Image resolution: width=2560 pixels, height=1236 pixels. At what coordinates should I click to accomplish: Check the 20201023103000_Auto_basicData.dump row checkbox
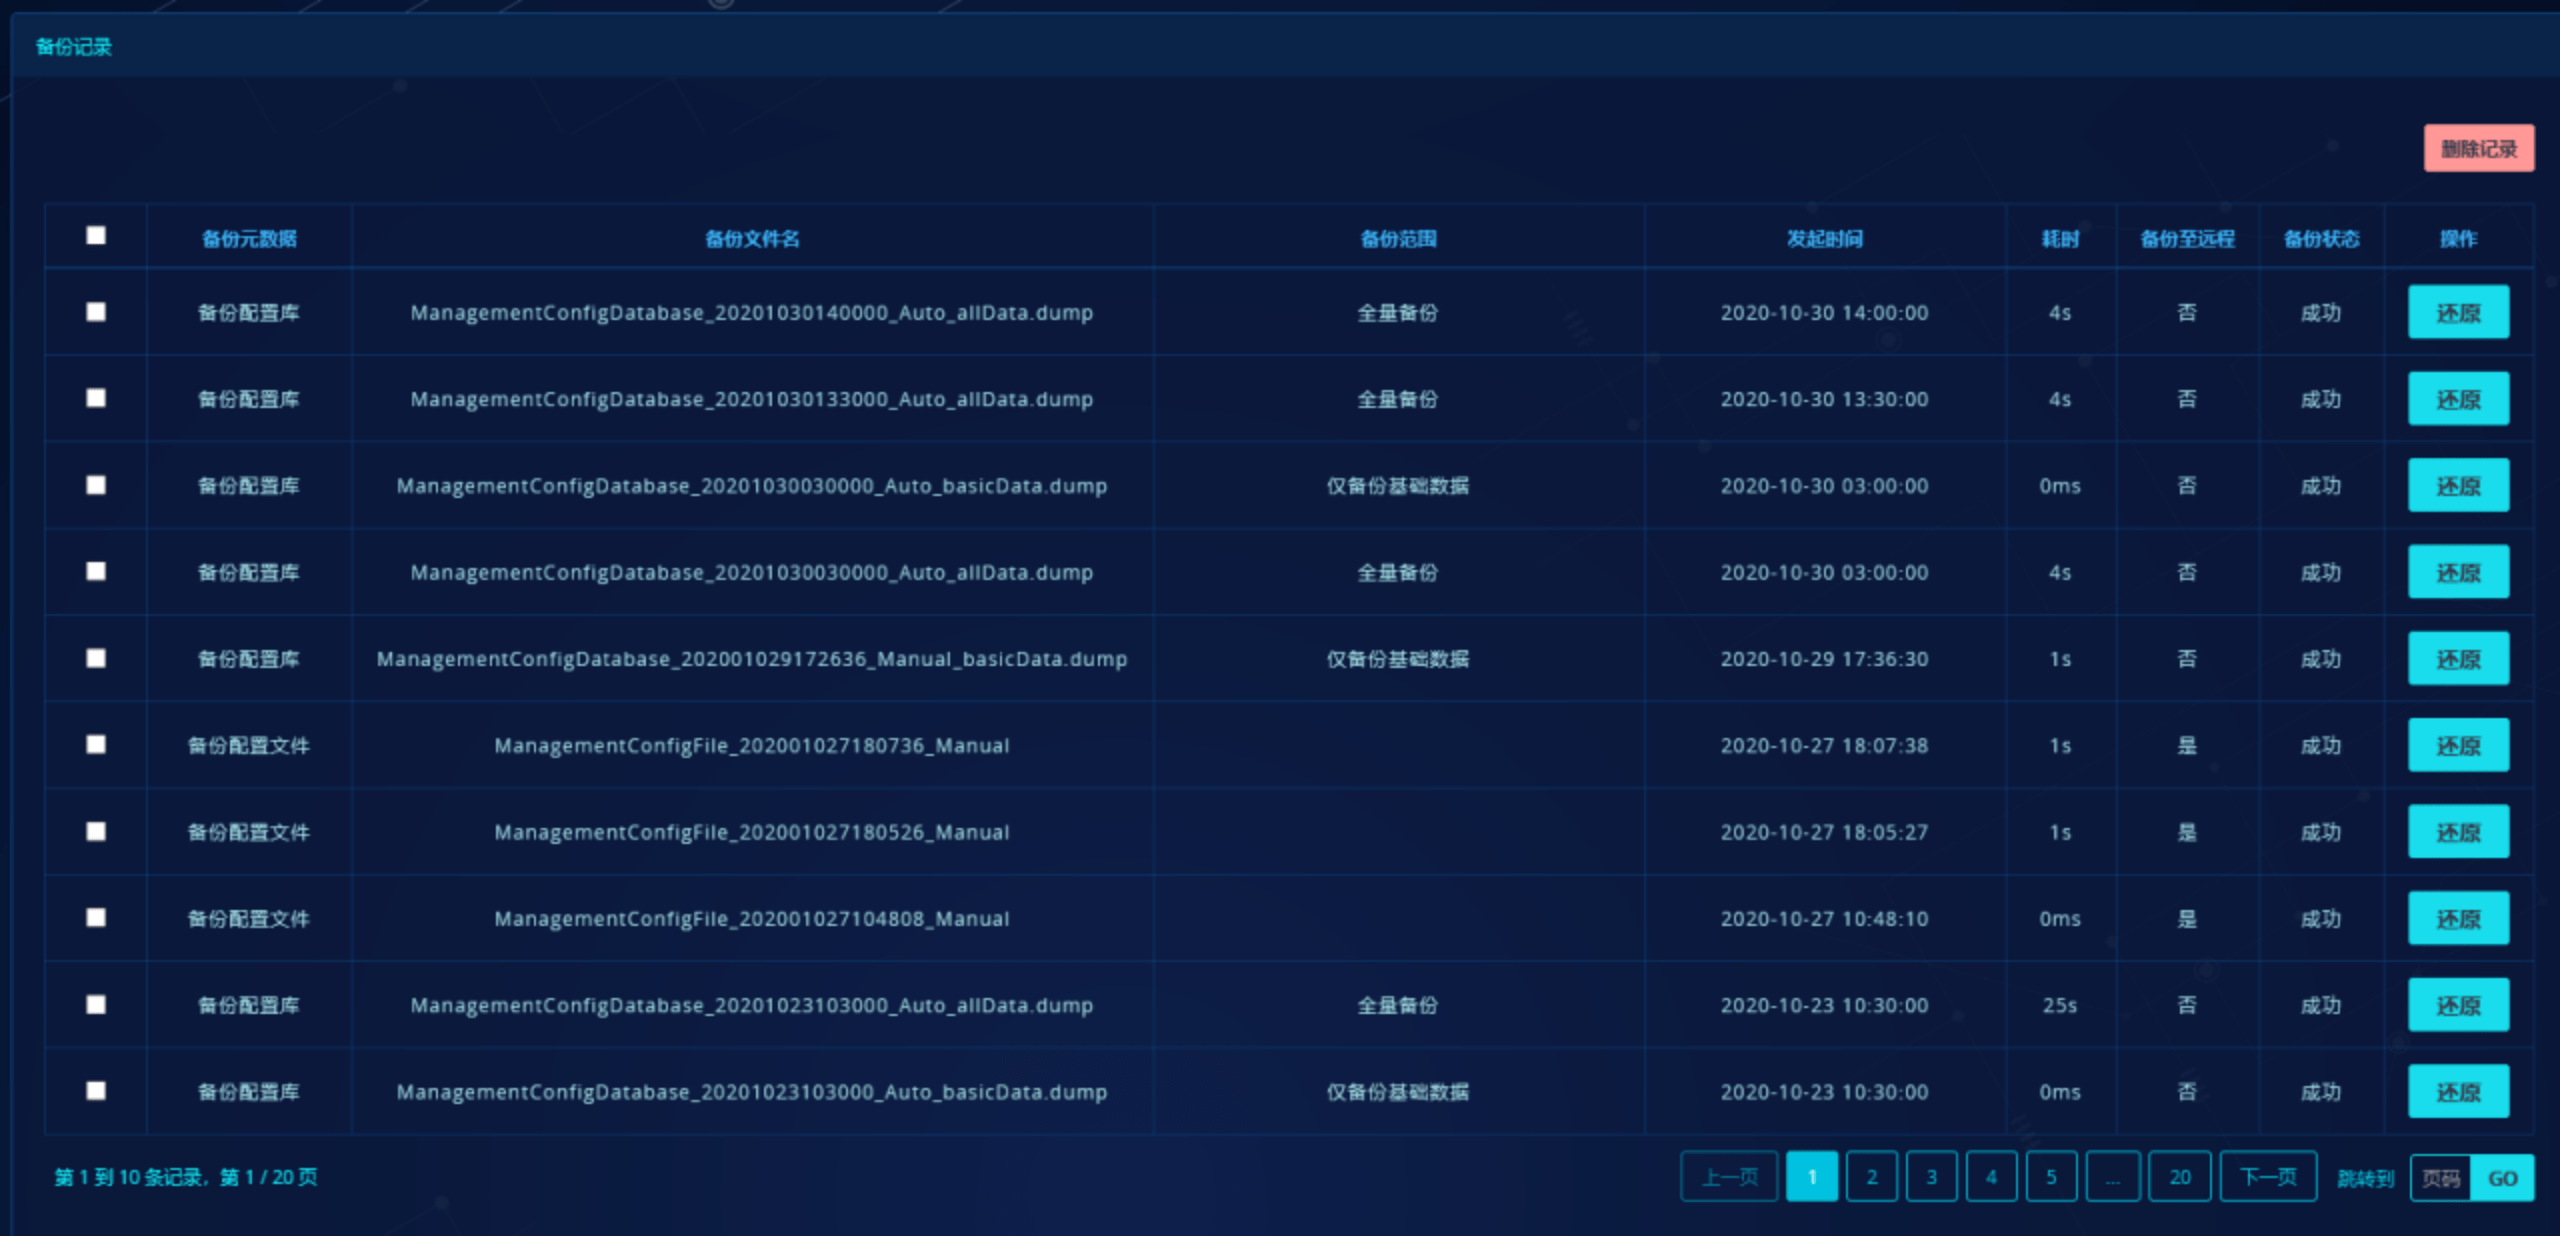tap(96, 1091)
